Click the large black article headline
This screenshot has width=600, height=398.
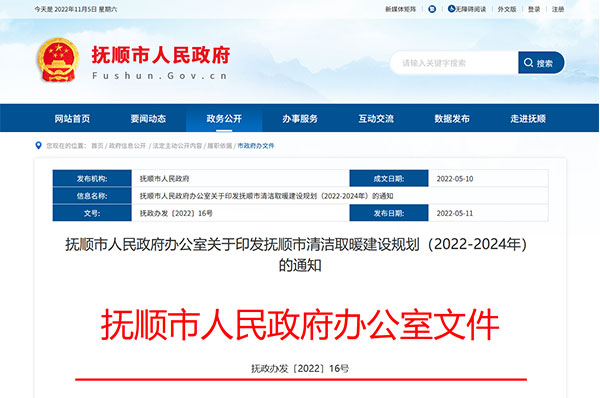click(x=296, y=254)
